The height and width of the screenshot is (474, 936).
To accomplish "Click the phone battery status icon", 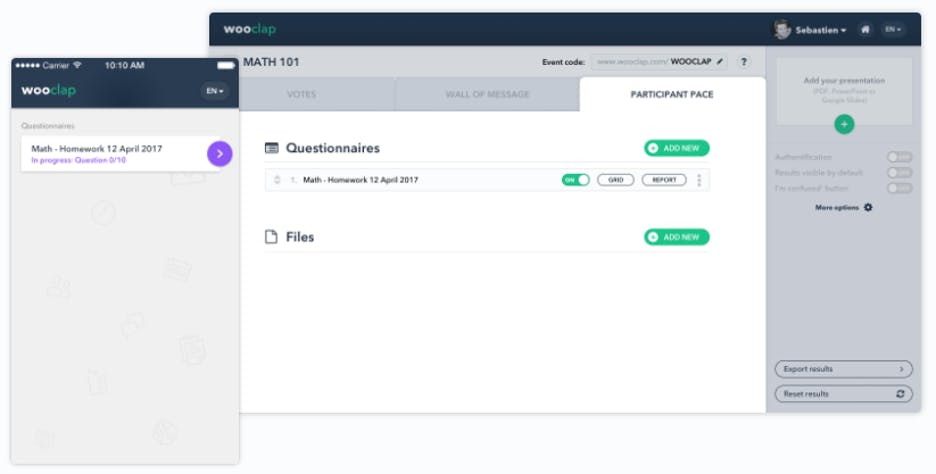I will 226,65.
